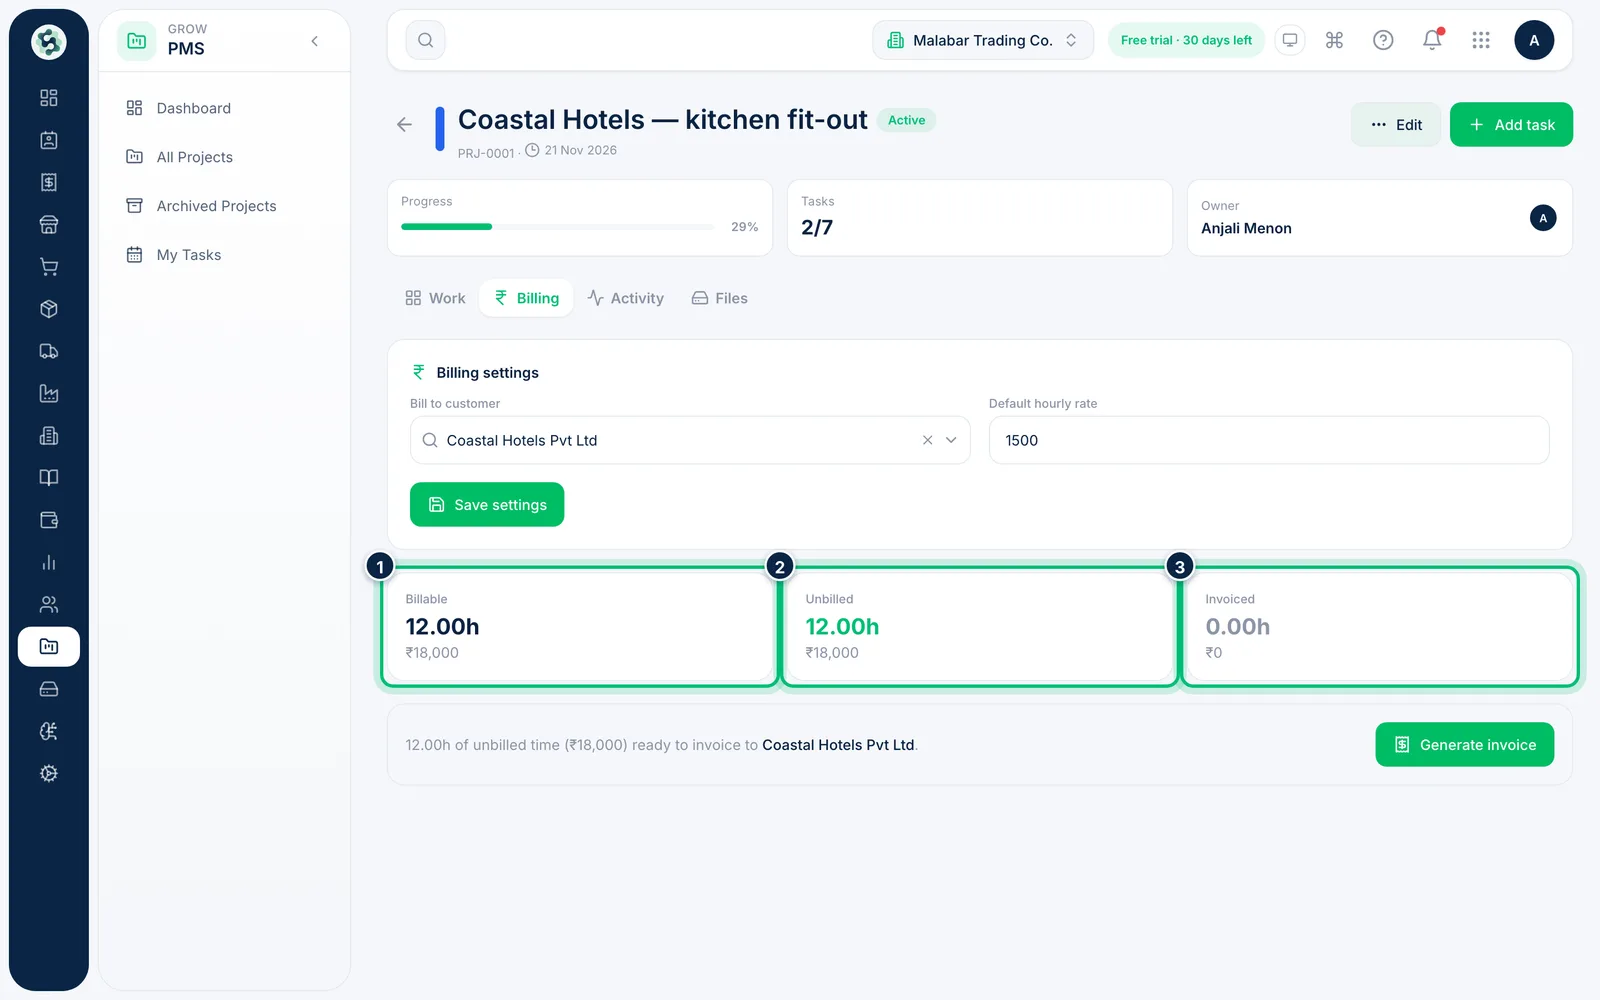The height and width of the screenshot is (1000, 1600).
Task: Click the PRJ-0001 project code
Action: tap(486, 153)
